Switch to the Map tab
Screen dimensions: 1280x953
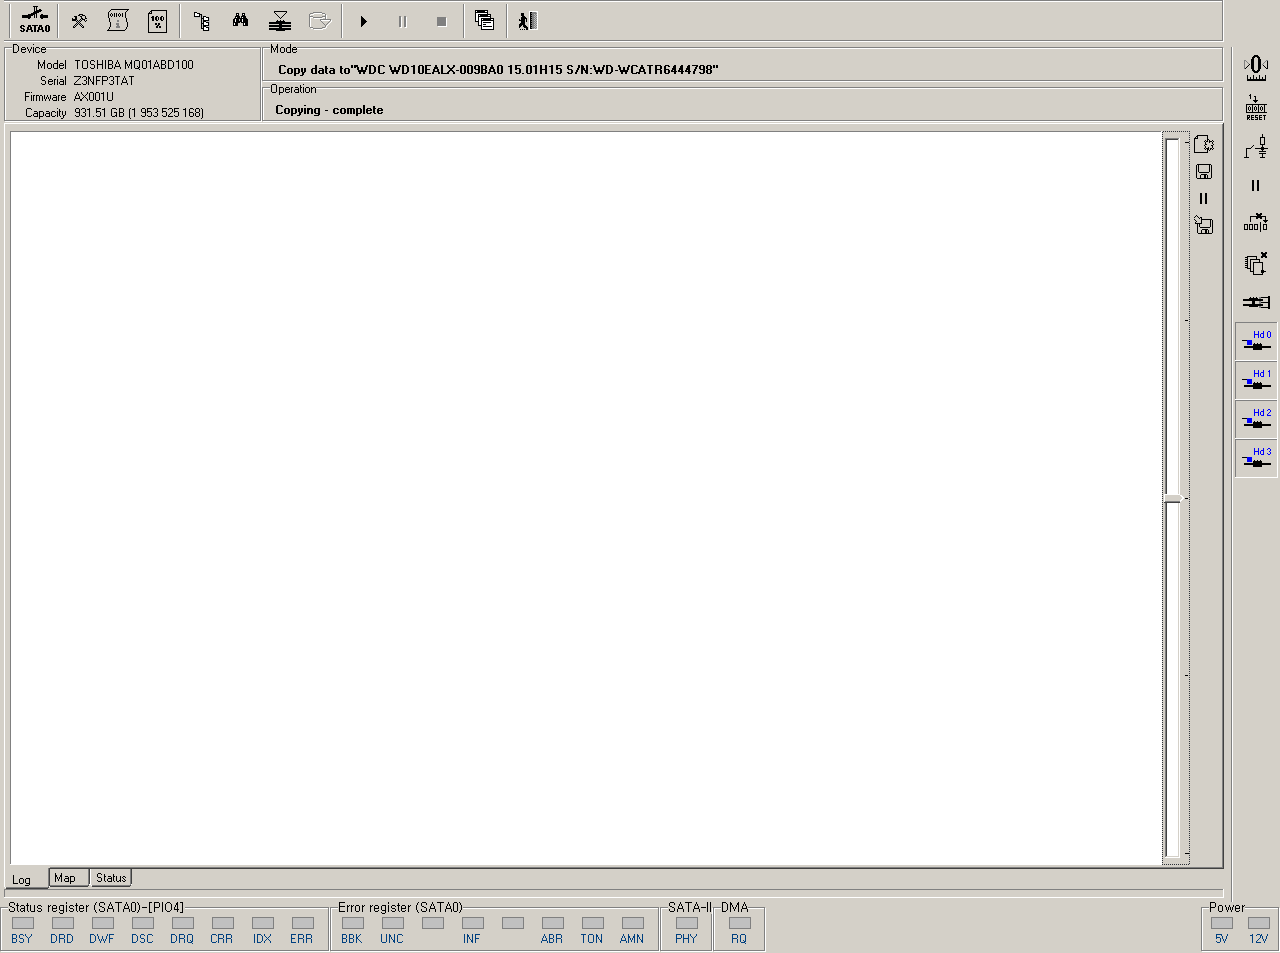[68, 878]
